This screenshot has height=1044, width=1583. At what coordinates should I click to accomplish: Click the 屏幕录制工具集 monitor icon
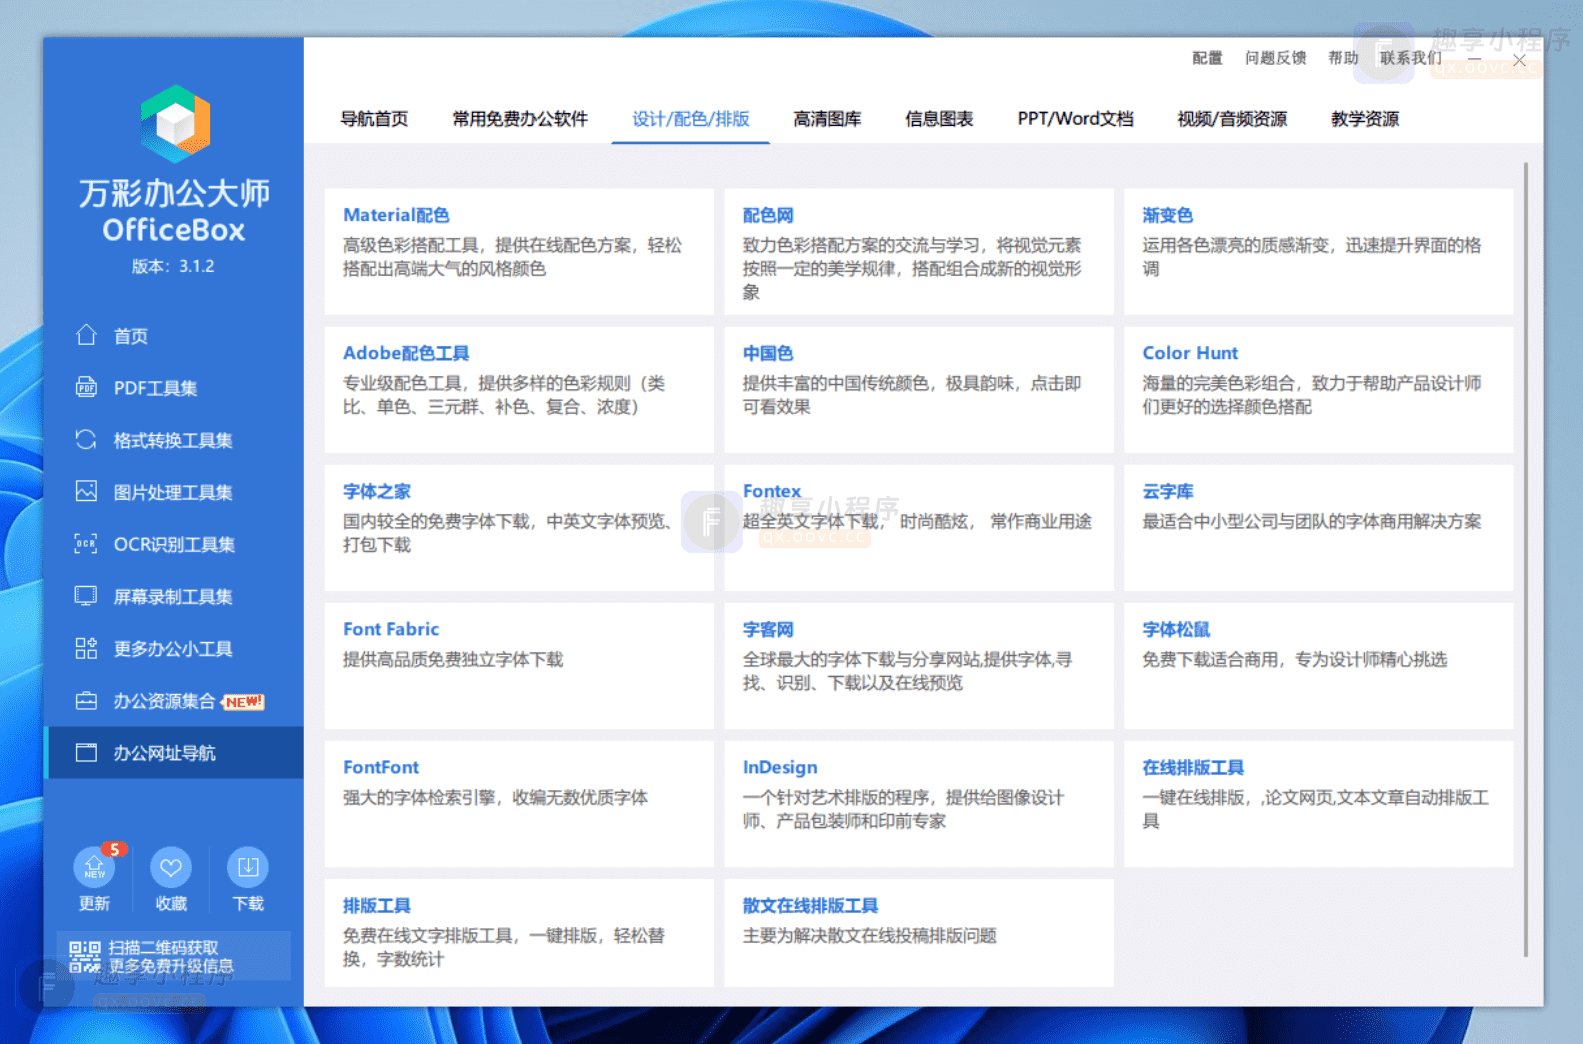(87, 596)
